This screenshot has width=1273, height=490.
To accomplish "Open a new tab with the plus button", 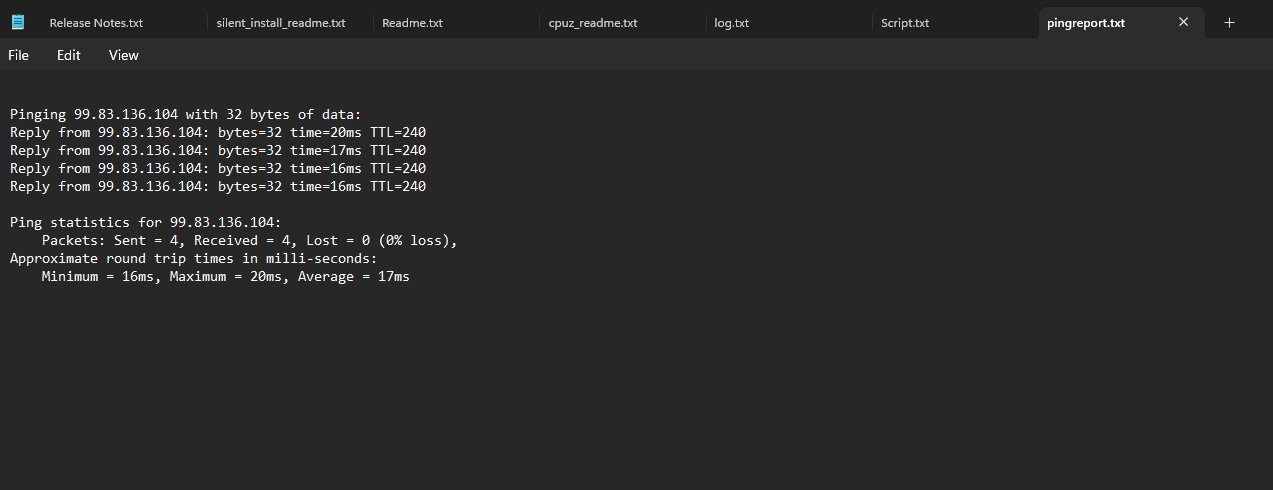I will (1229, 22).
